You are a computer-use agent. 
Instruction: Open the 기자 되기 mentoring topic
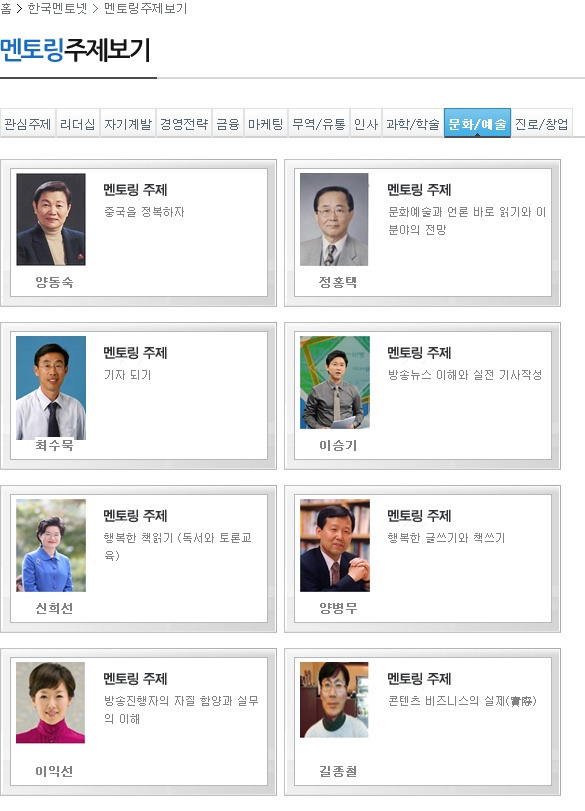(x=127, y=374)
